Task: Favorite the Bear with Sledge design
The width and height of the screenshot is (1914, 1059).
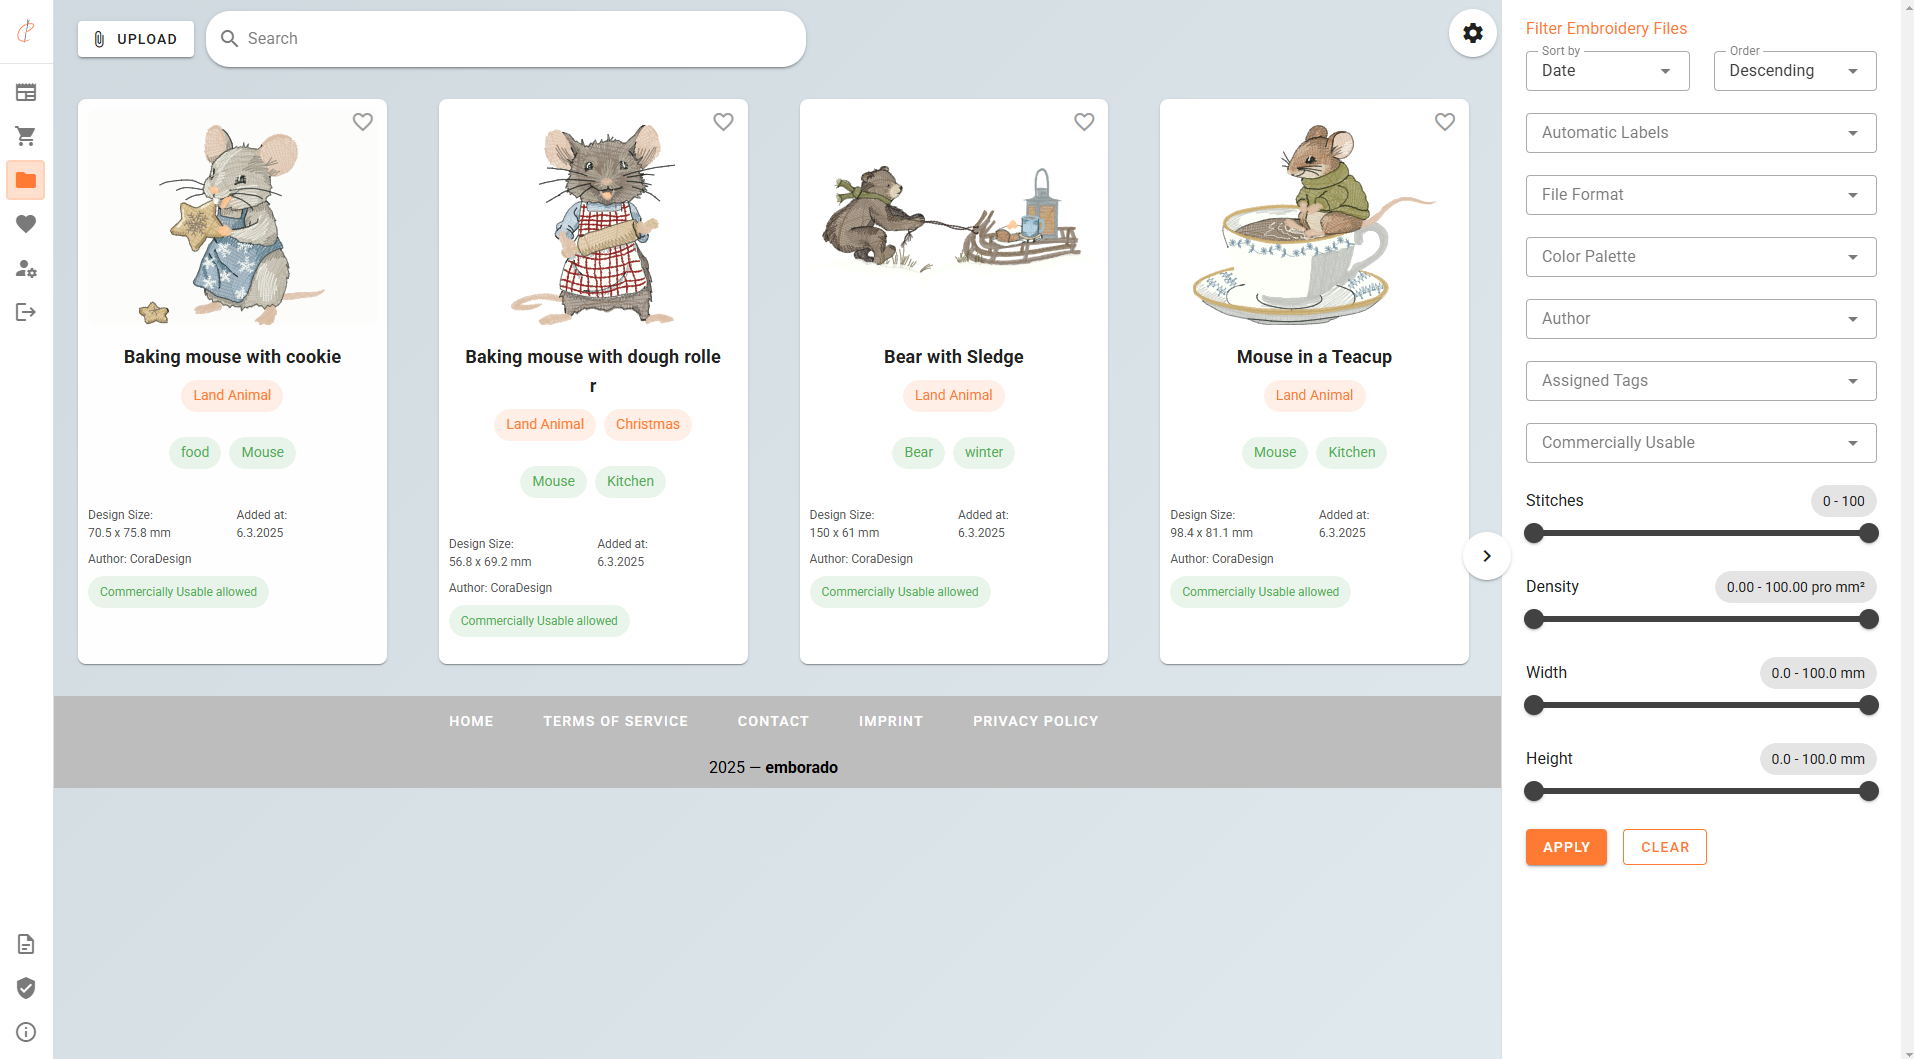Action: (1084, 122)
